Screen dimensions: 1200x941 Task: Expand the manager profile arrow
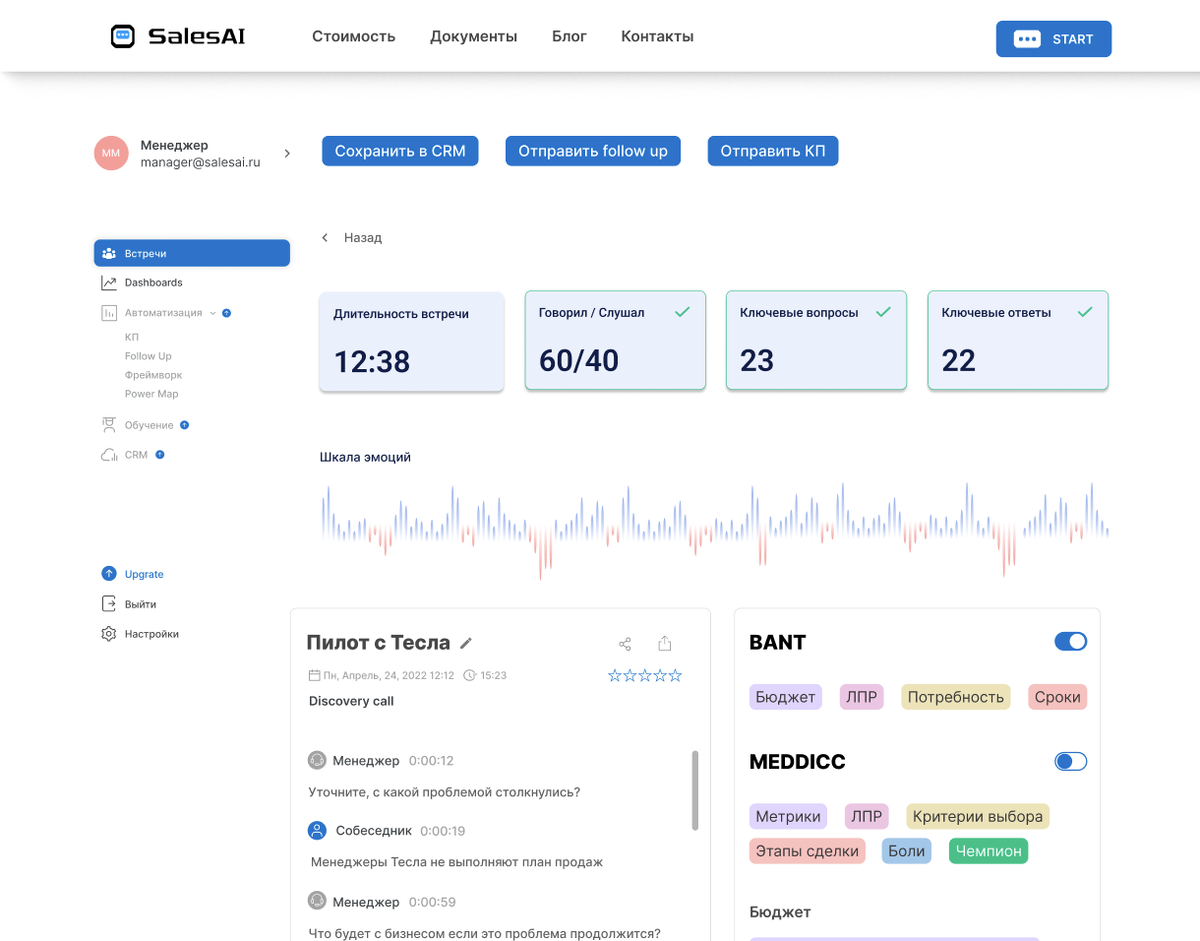pyautogui.click(x=287, y=153)
